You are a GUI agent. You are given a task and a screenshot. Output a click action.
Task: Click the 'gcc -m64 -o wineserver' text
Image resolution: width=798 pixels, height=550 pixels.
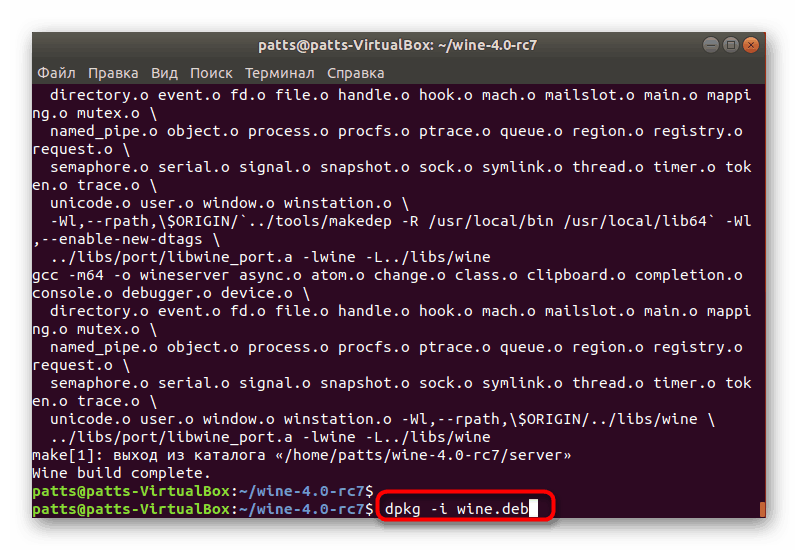(131, 275)
